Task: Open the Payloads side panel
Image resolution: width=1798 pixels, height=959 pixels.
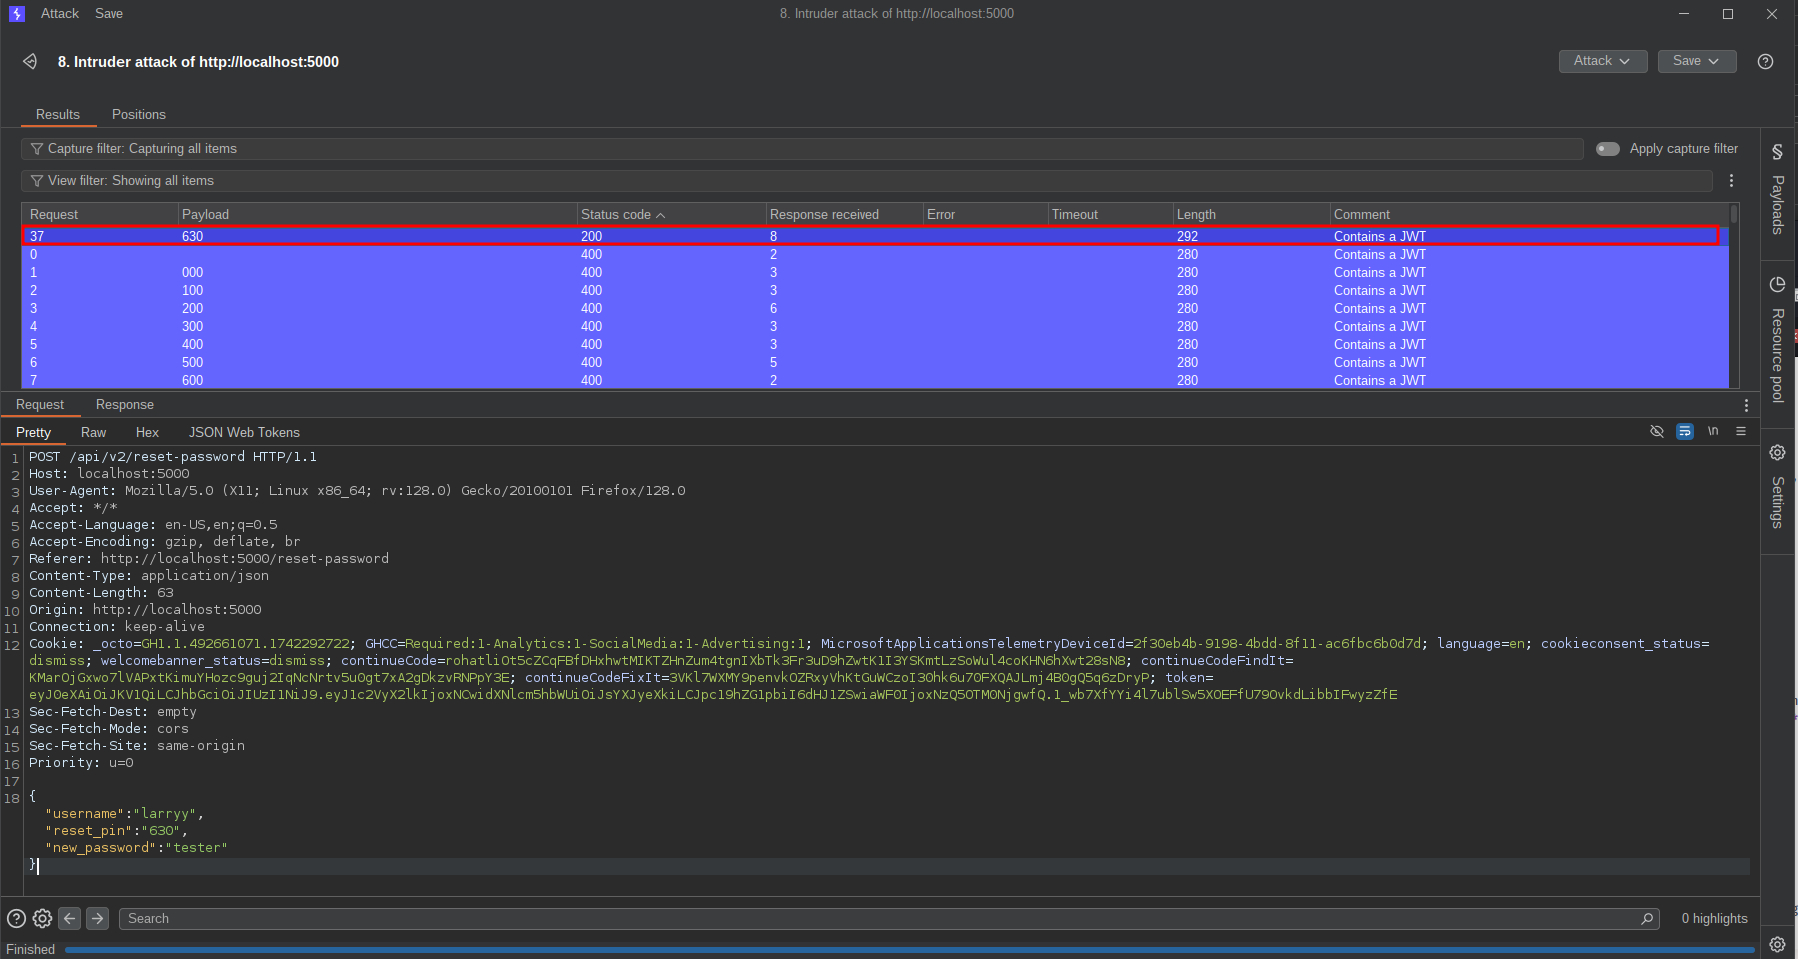Action: click(1777, 190)
